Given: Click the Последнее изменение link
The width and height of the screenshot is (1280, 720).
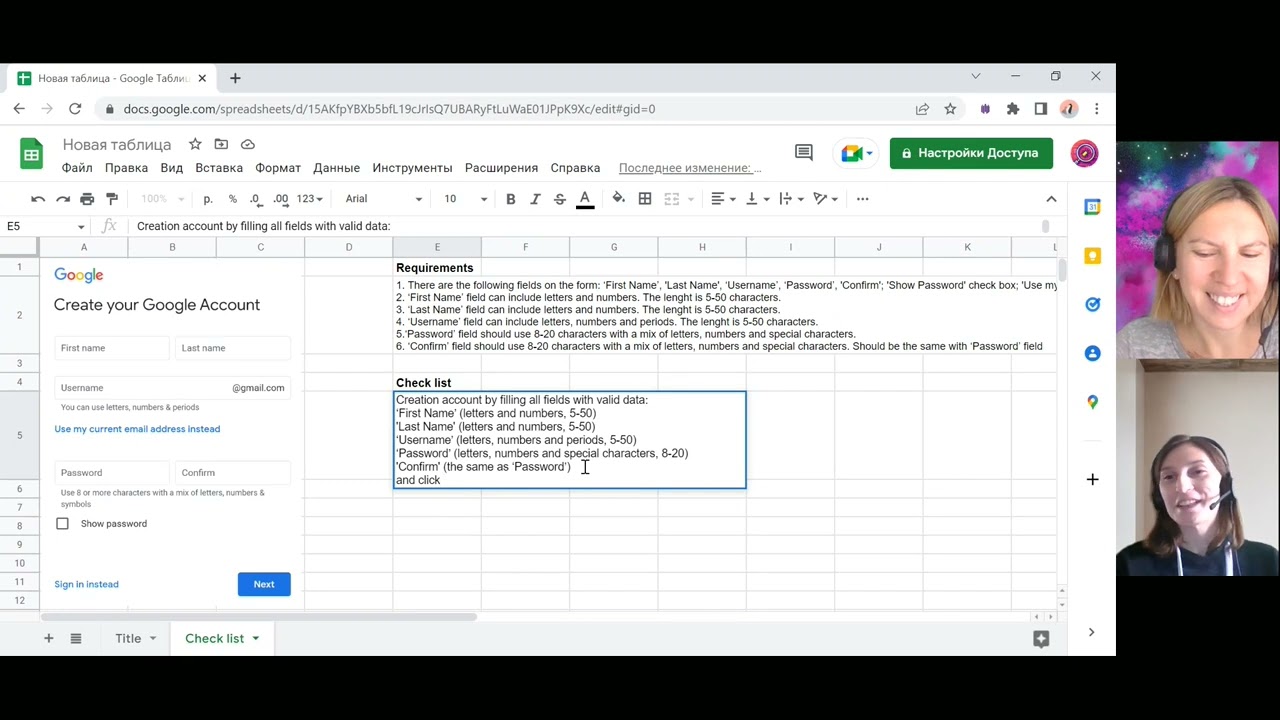Looking at the screenshot, I should (x=690, y=168).
